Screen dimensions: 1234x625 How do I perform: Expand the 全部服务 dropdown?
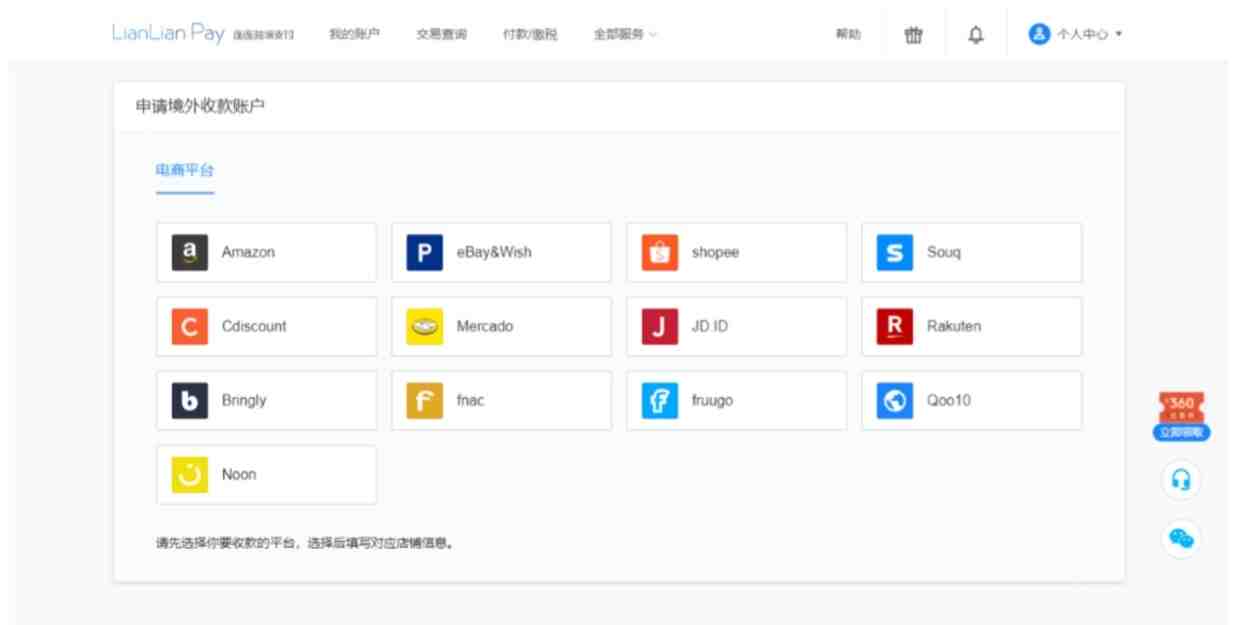click(x=625, y=34)
